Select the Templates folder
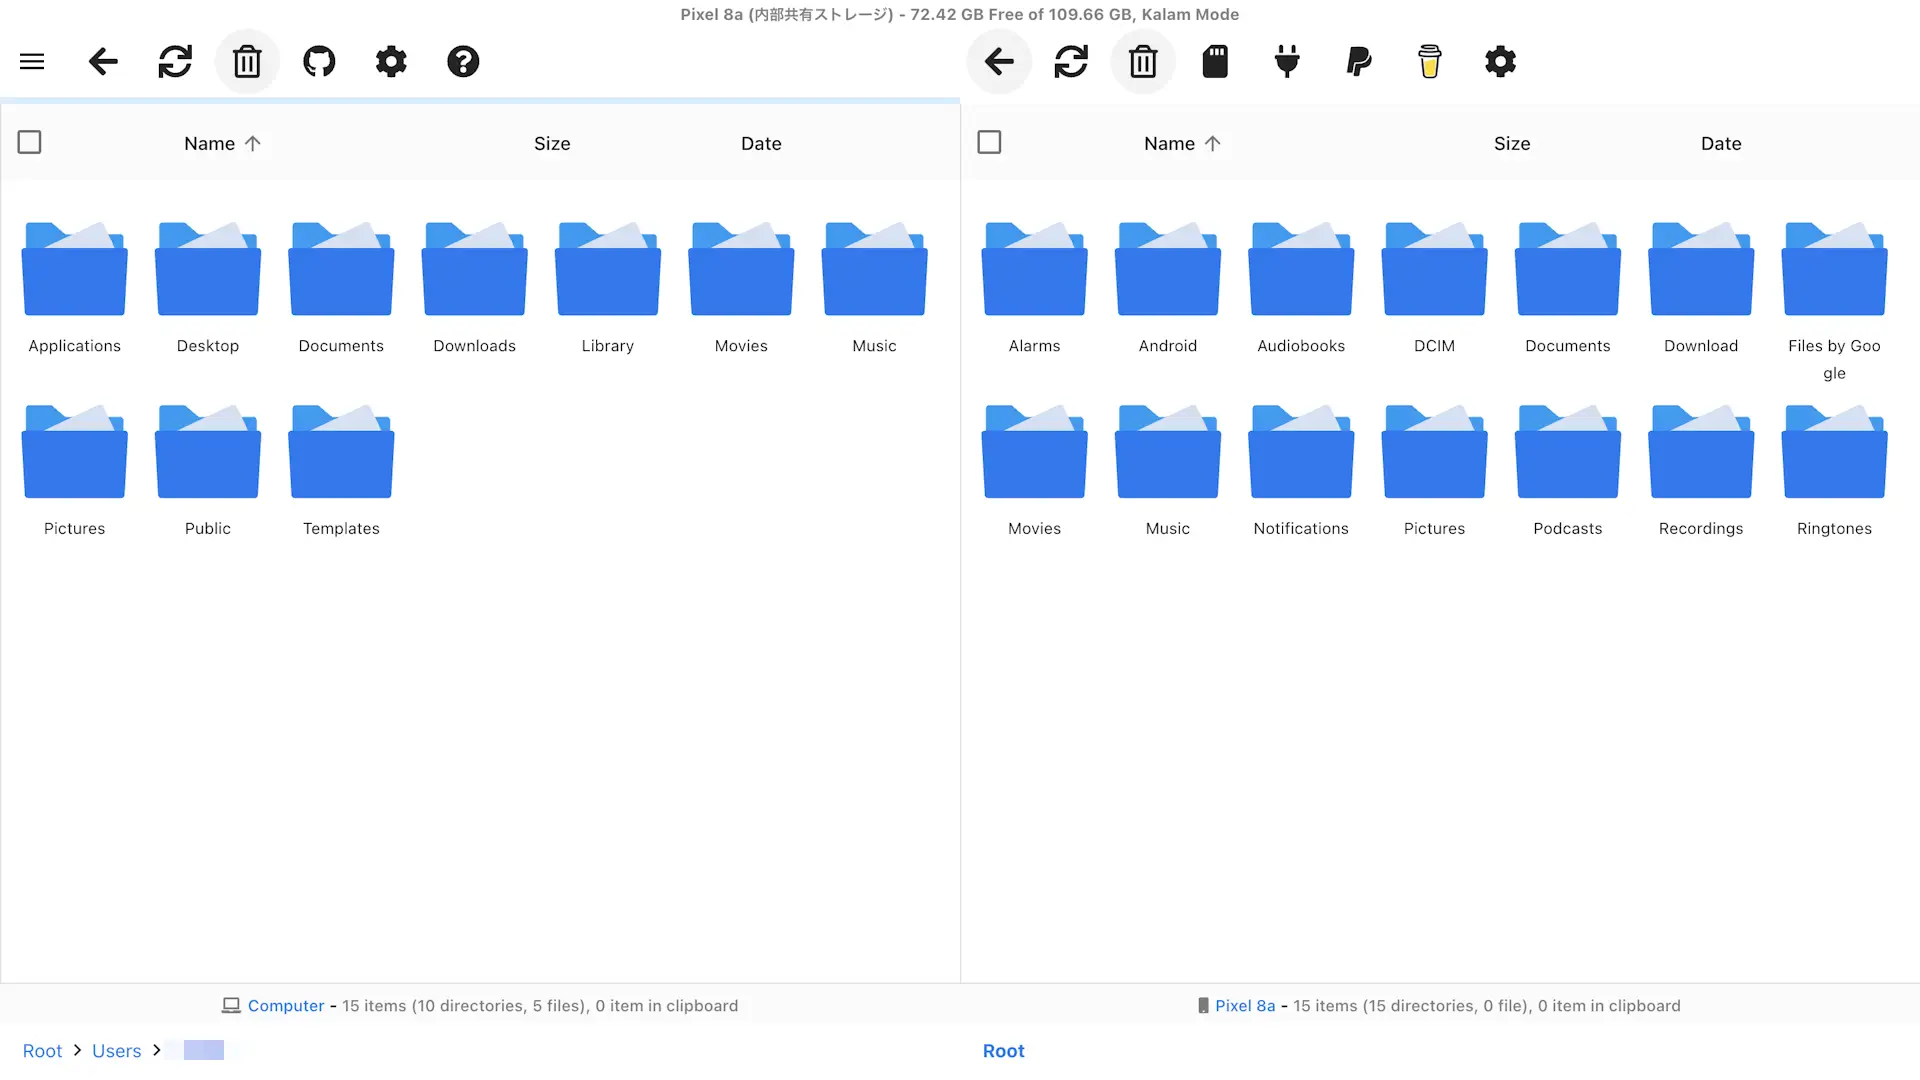 tap(341, 471)
